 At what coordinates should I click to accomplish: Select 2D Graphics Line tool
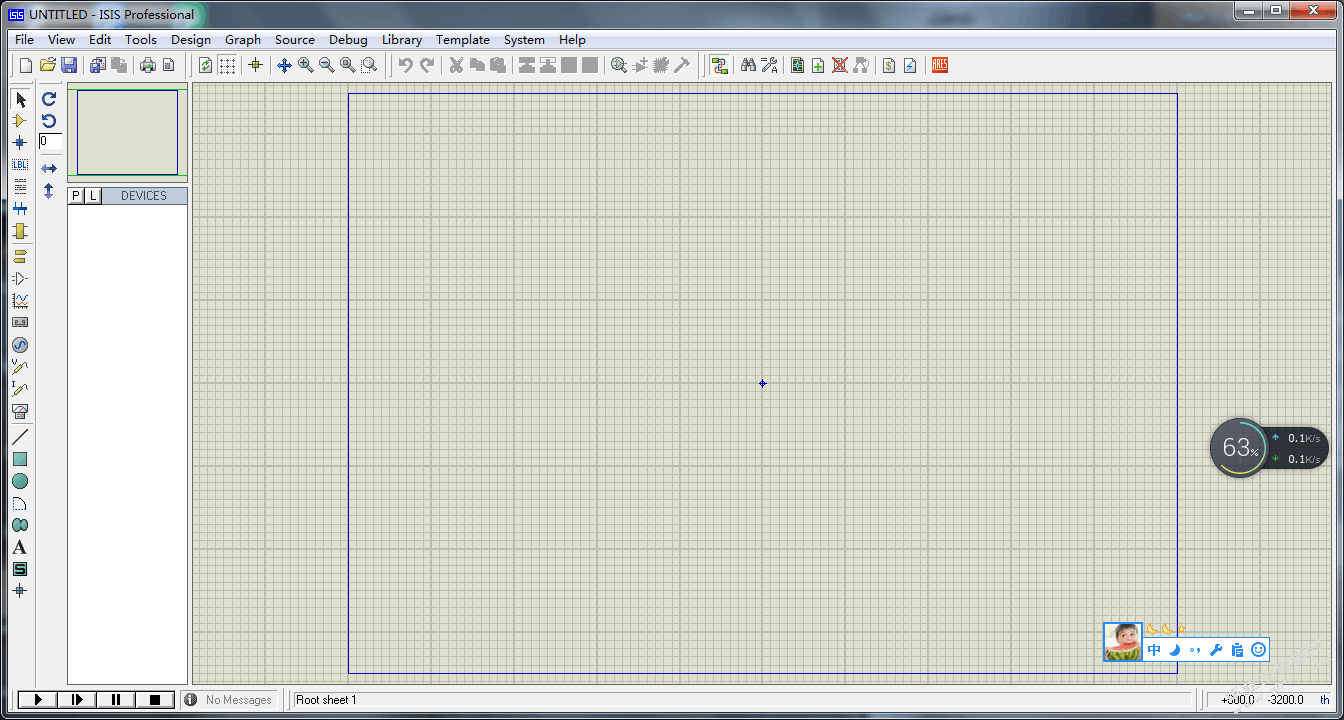coord(20,437)
